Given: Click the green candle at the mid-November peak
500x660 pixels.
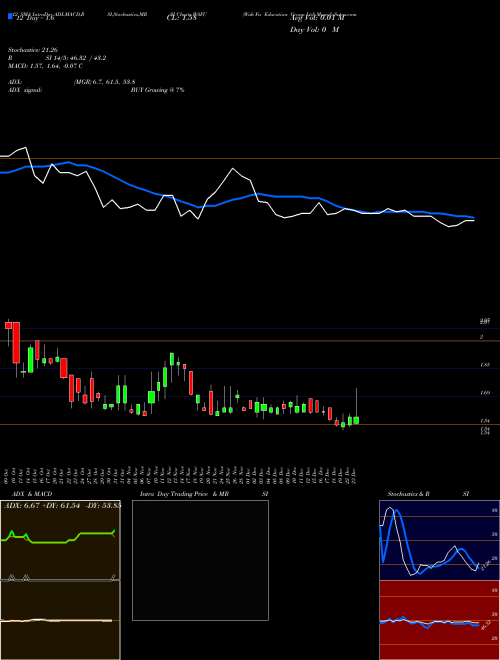Looking at the screenshot, I should coord(172,359).
